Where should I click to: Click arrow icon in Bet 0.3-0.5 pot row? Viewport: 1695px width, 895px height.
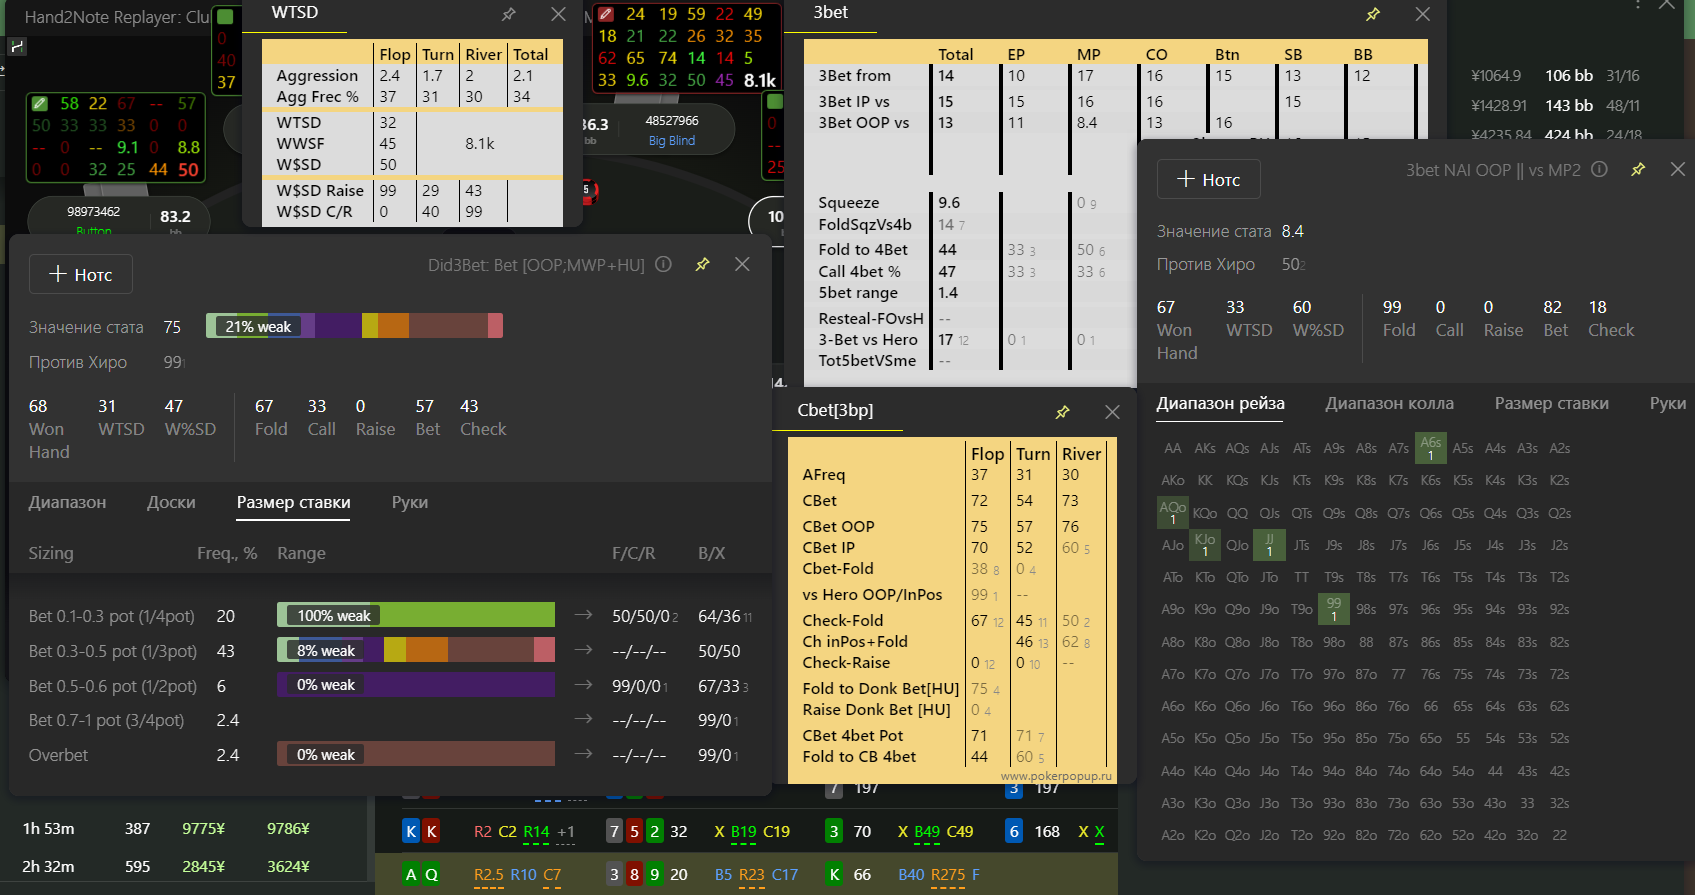click(584, 650)
